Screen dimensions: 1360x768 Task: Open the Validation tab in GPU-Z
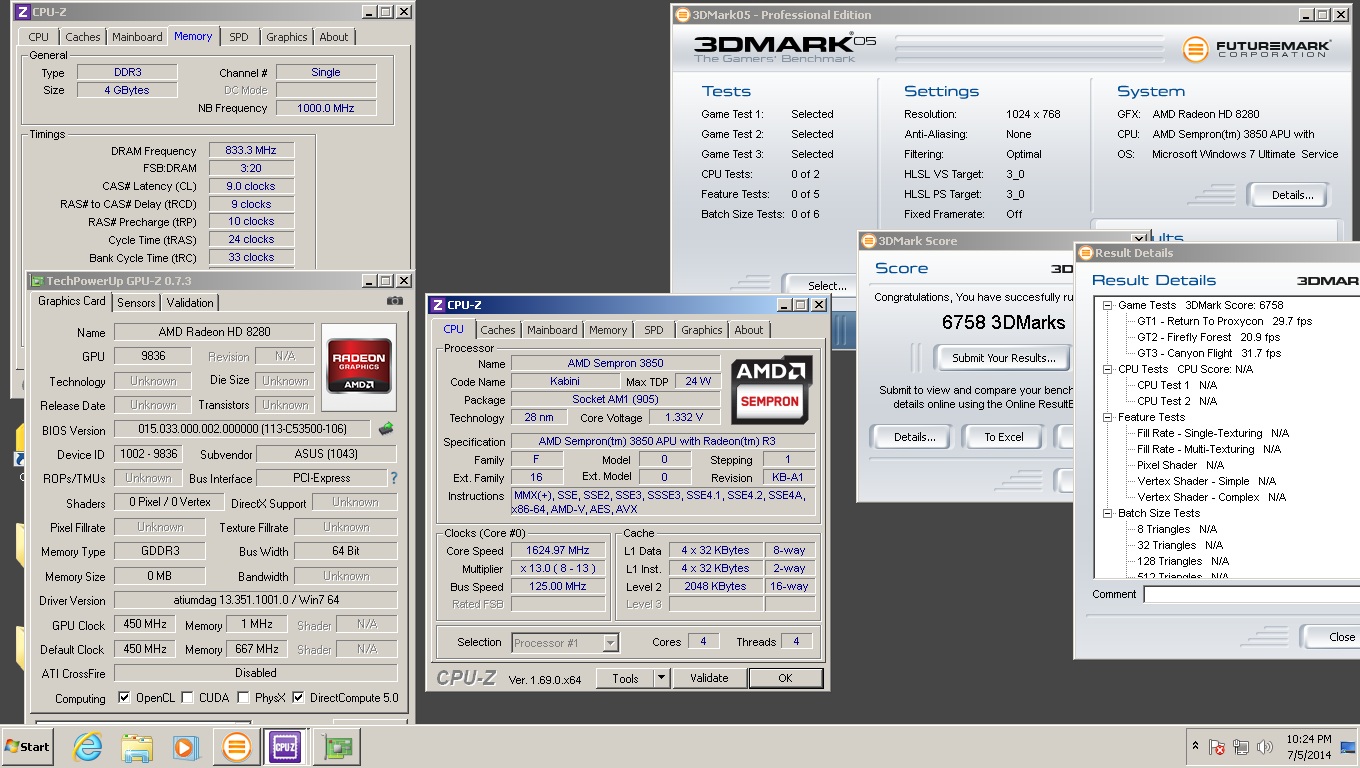[x=190, y=302]
